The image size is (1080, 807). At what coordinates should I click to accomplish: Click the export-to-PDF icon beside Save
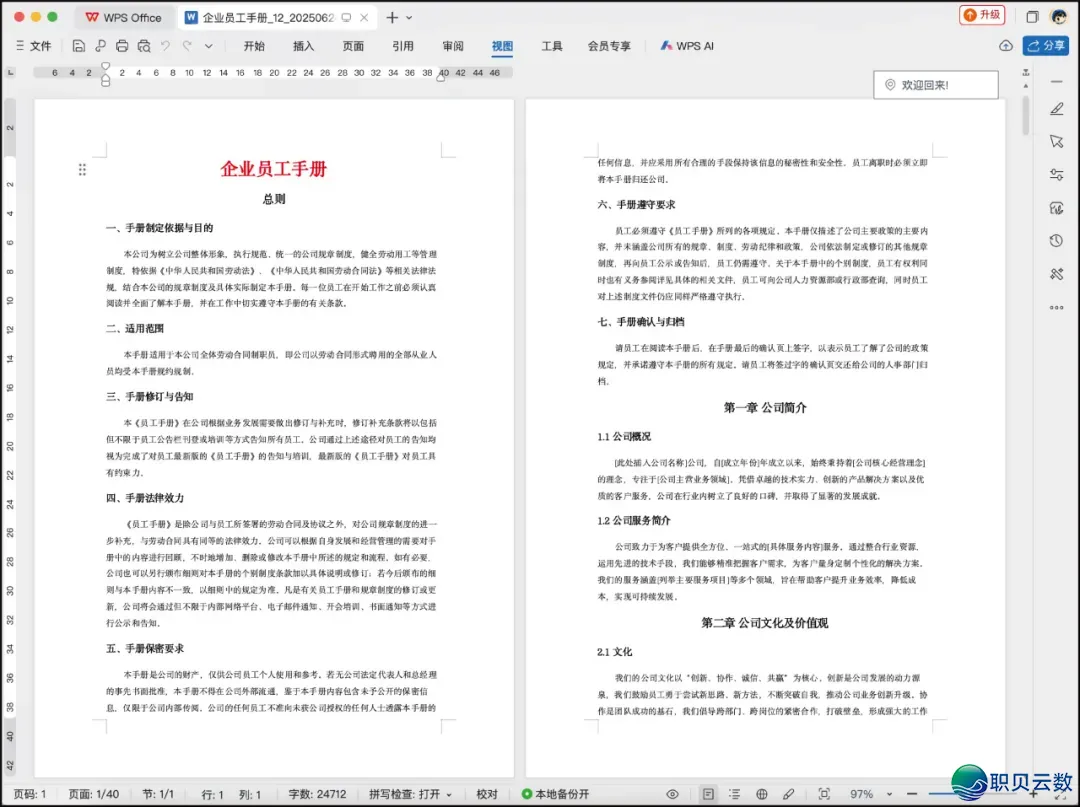[x=101, y=46]
